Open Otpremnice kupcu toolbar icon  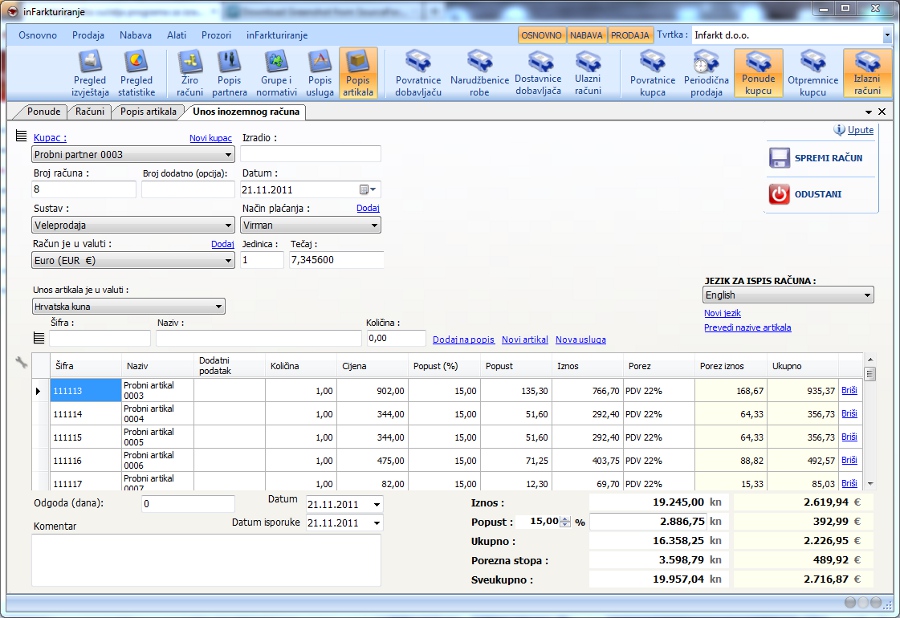[813, 73]
